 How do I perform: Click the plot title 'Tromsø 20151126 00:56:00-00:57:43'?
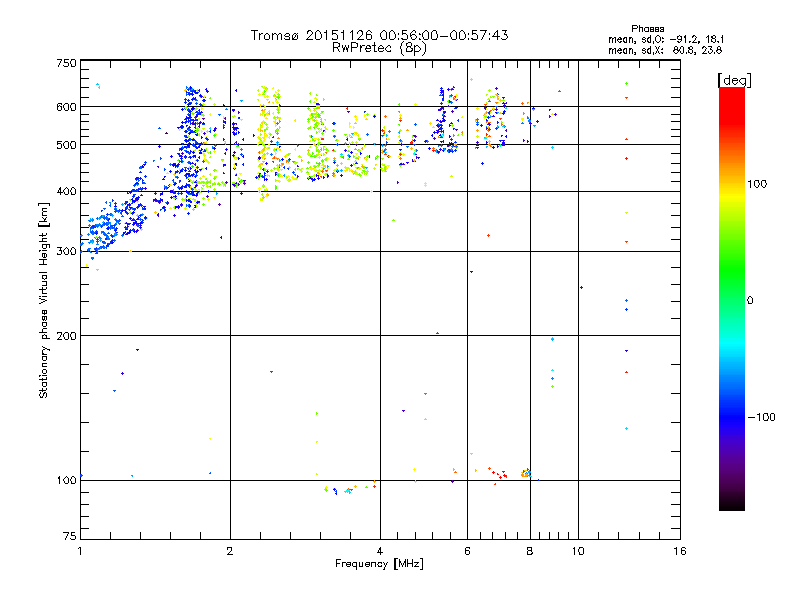tap(379, 35)
